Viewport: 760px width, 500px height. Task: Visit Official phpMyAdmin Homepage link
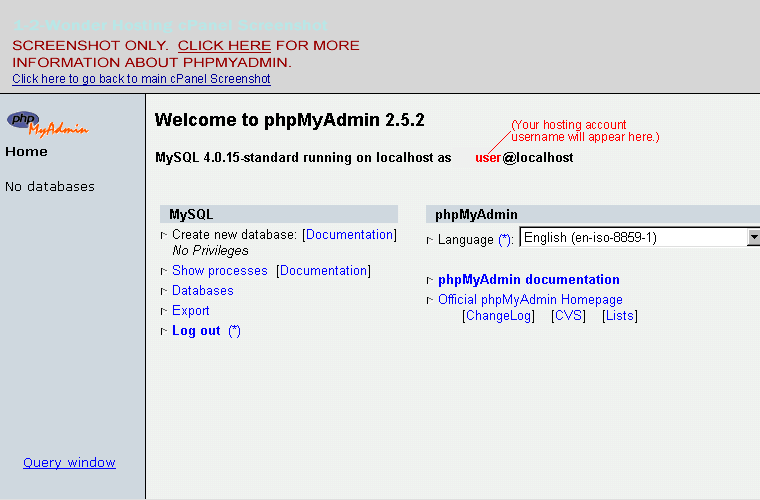point(530,299)
